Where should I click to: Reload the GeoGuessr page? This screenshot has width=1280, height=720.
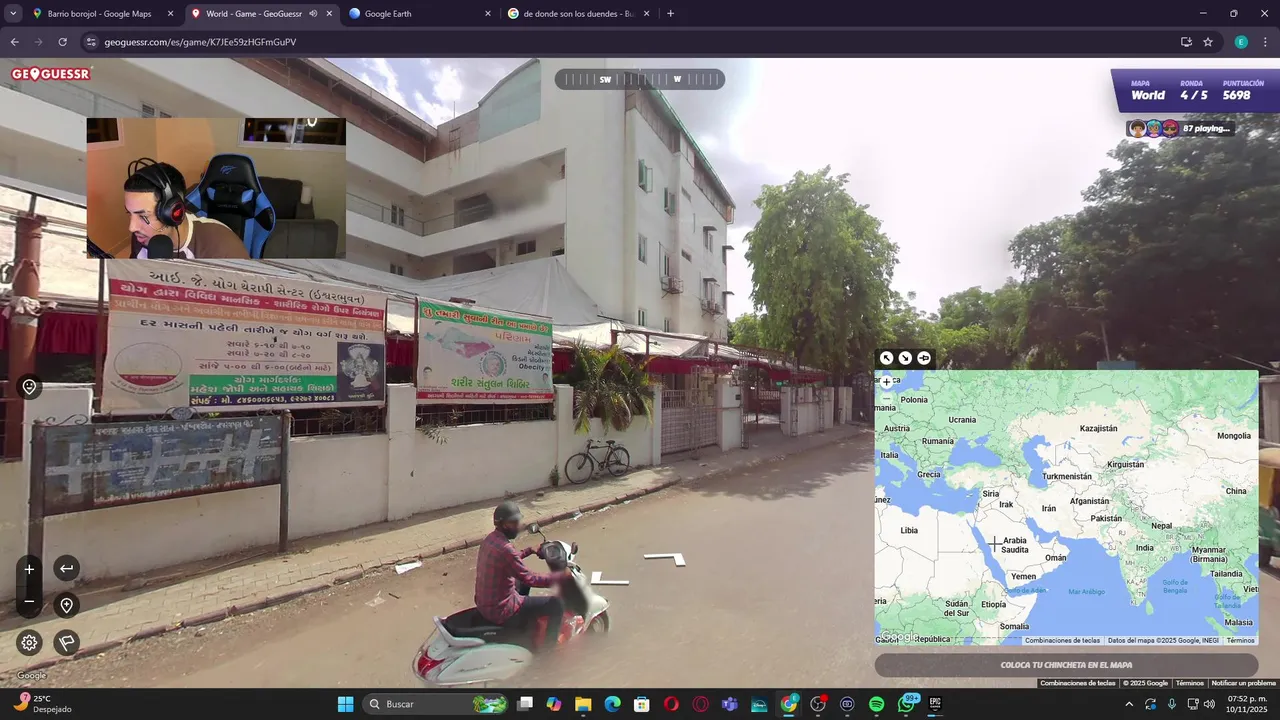click(x=62, y=42)
